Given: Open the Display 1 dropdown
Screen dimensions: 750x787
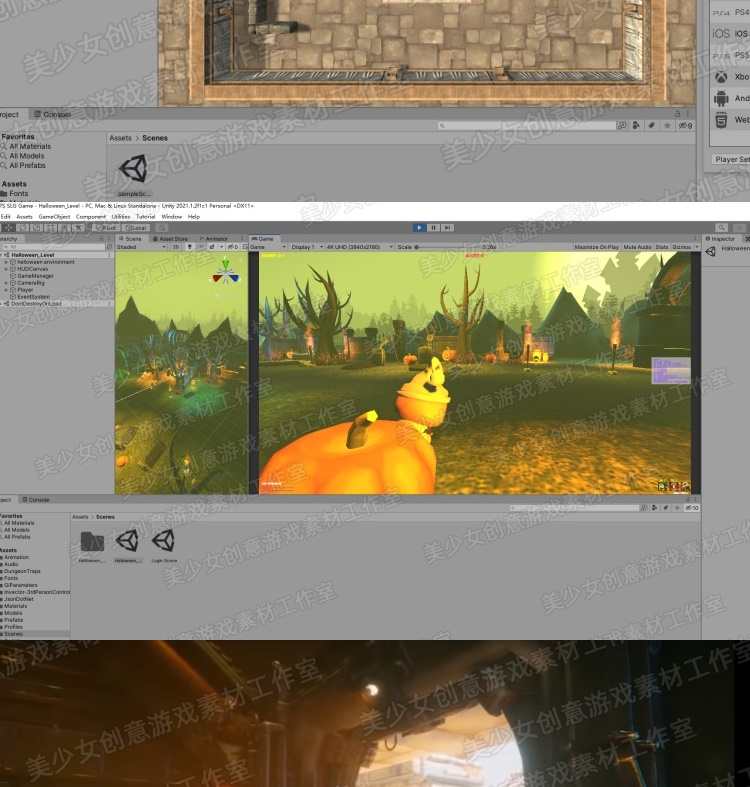Looking at the screenshot, I should [307, 247].
